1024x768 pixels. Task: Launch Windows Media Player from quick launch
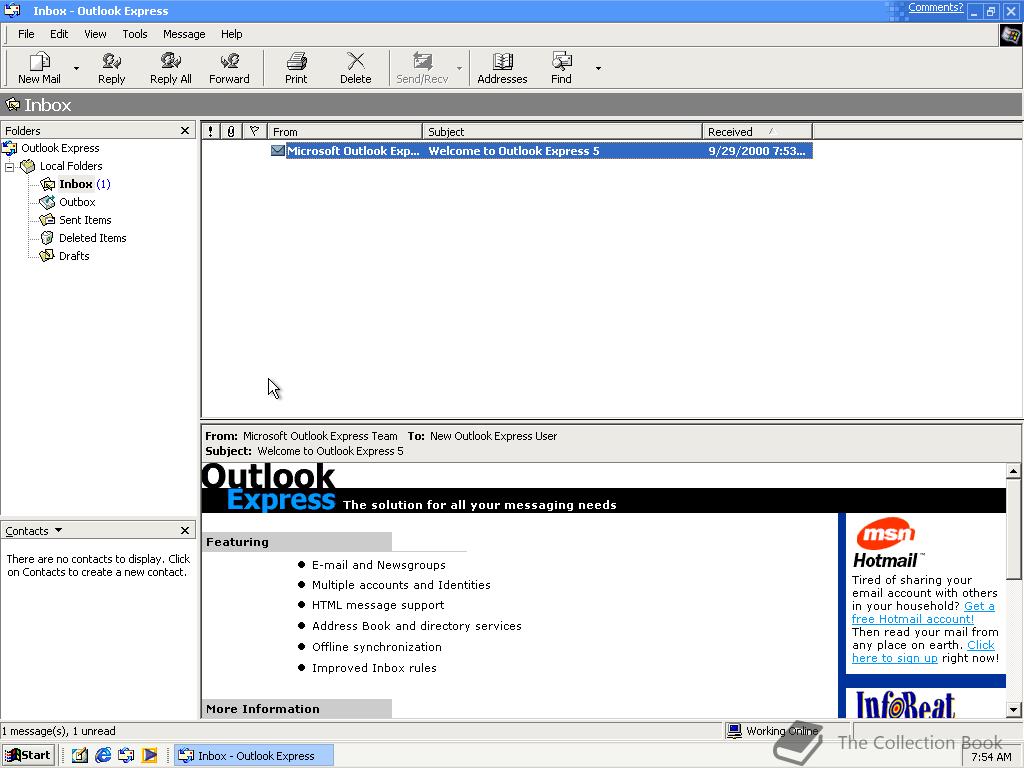tap(150, 756)
